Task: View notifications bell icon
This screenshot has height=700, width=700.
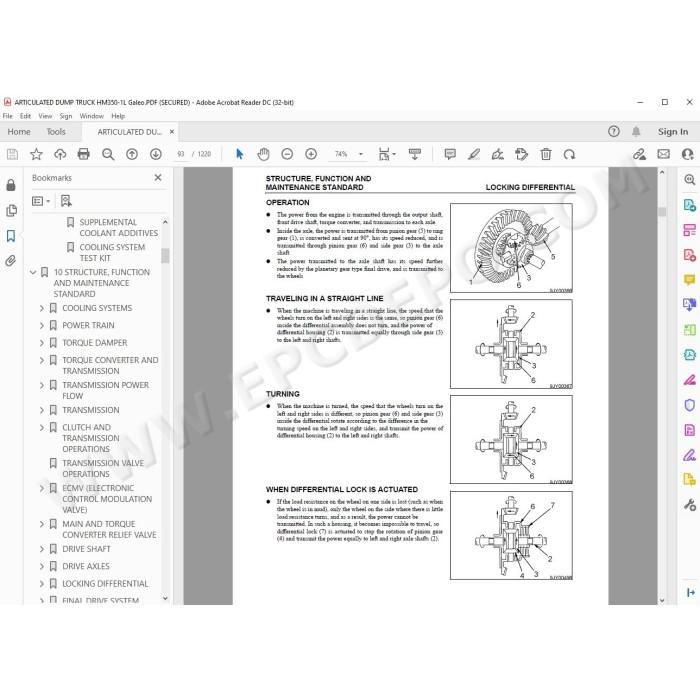Action: (x=636, y=131)
